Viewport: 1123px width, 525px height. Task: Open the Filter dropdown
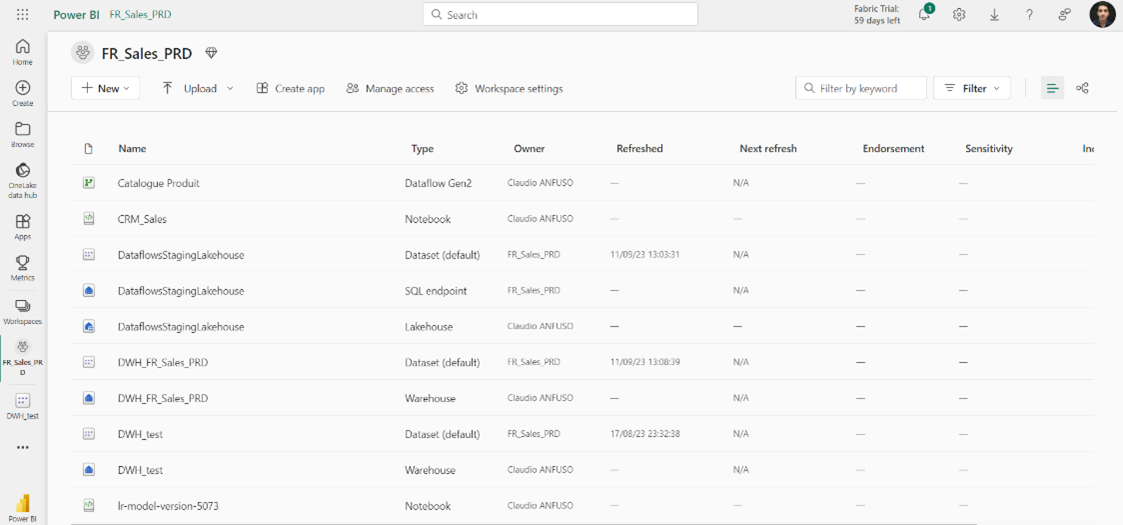(972, 88)
